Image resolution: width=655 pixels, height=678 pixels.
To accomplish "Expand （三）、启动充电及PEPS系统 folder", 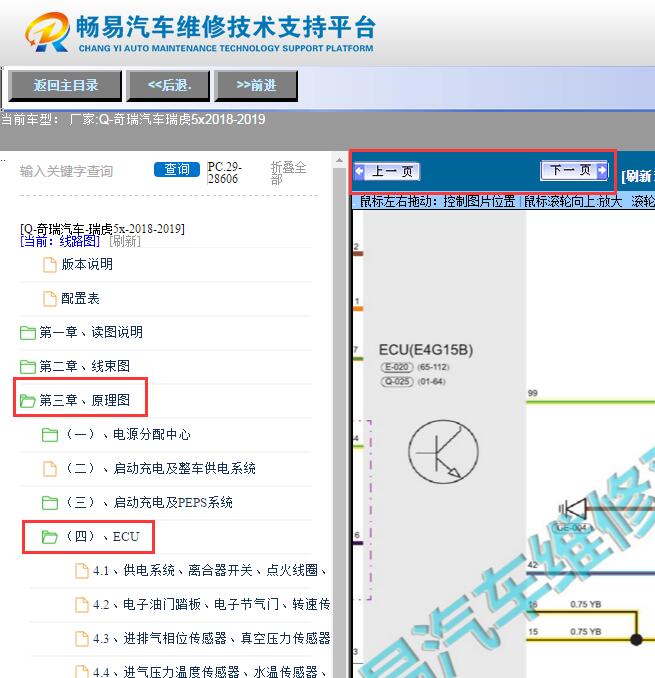I will (x=149, y=502).
